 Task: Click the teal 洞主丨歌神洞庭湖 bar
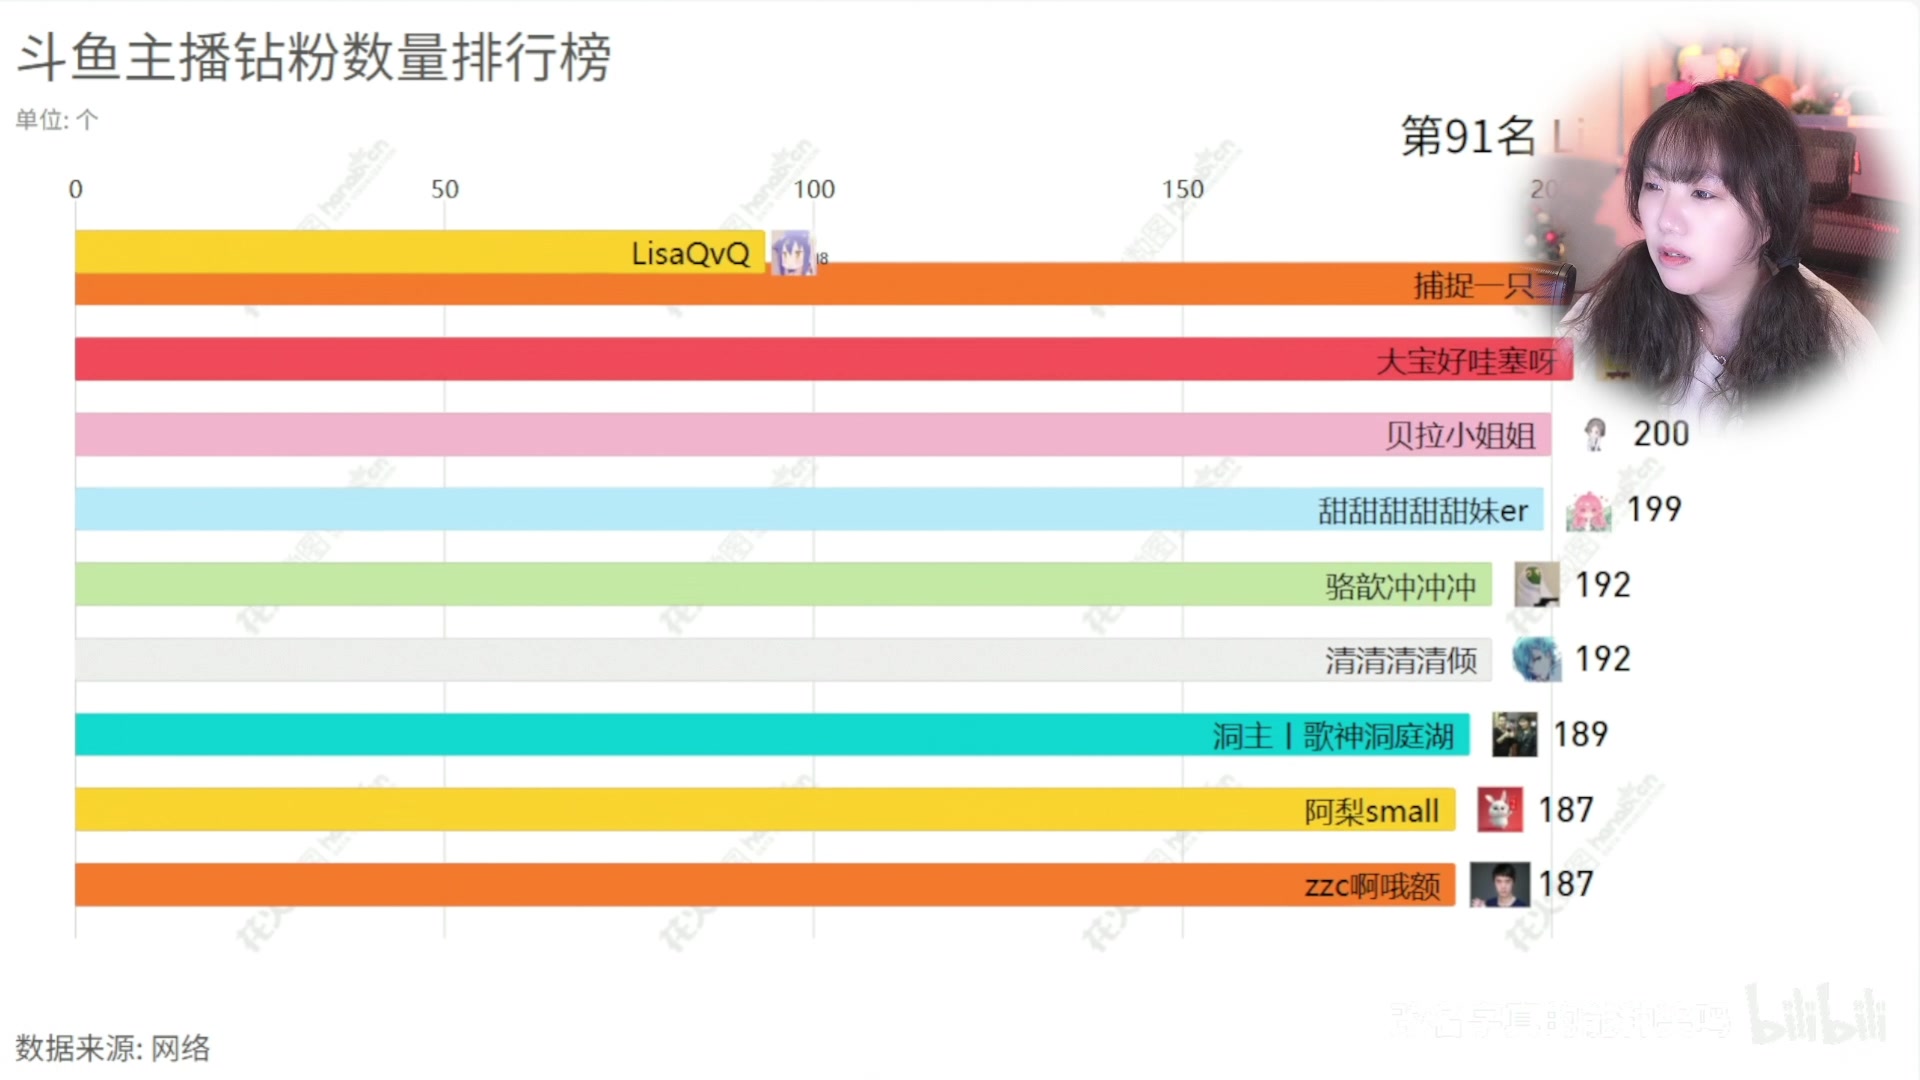(772, 735)
